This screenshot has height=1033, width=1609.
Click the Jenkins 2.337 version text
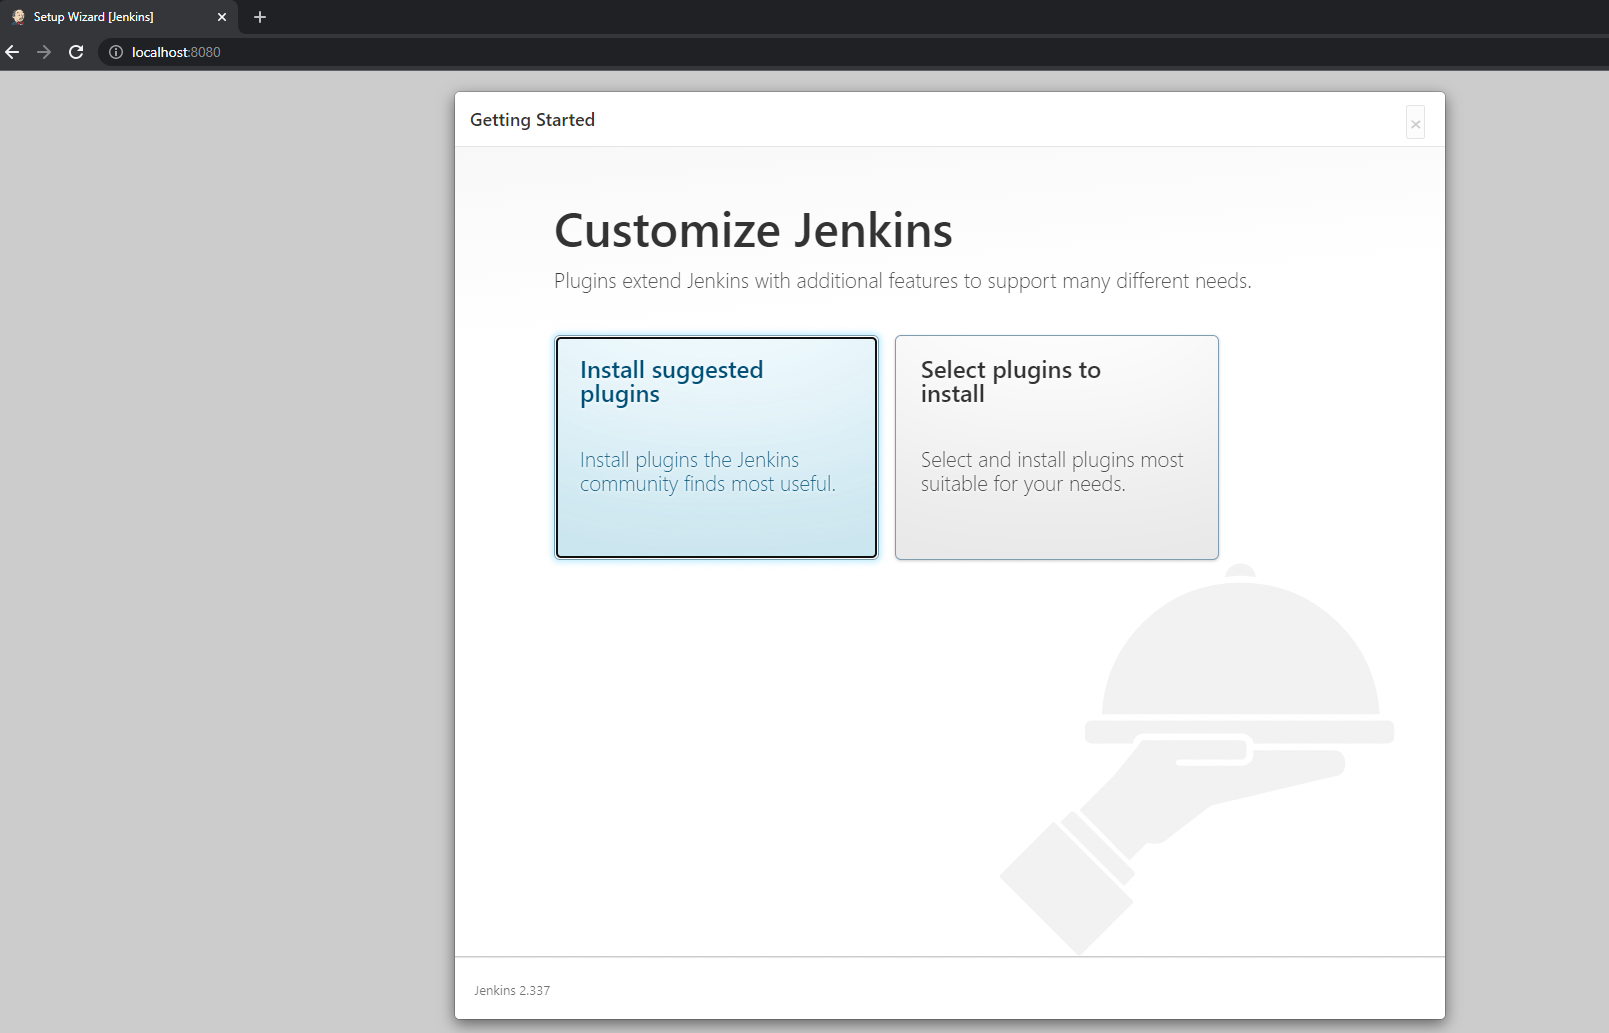point(511,990)
